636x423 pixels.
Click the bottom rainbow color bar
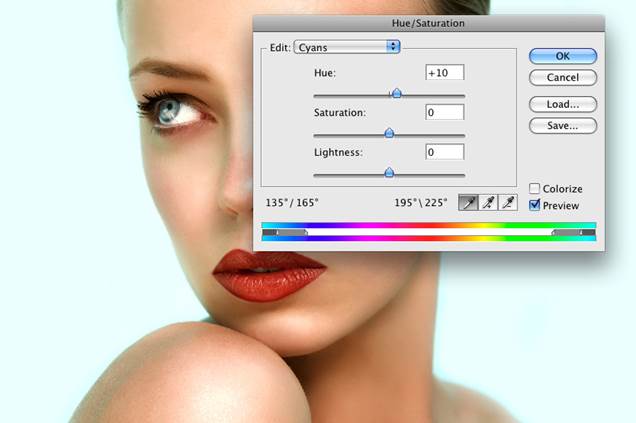[429, 238]
